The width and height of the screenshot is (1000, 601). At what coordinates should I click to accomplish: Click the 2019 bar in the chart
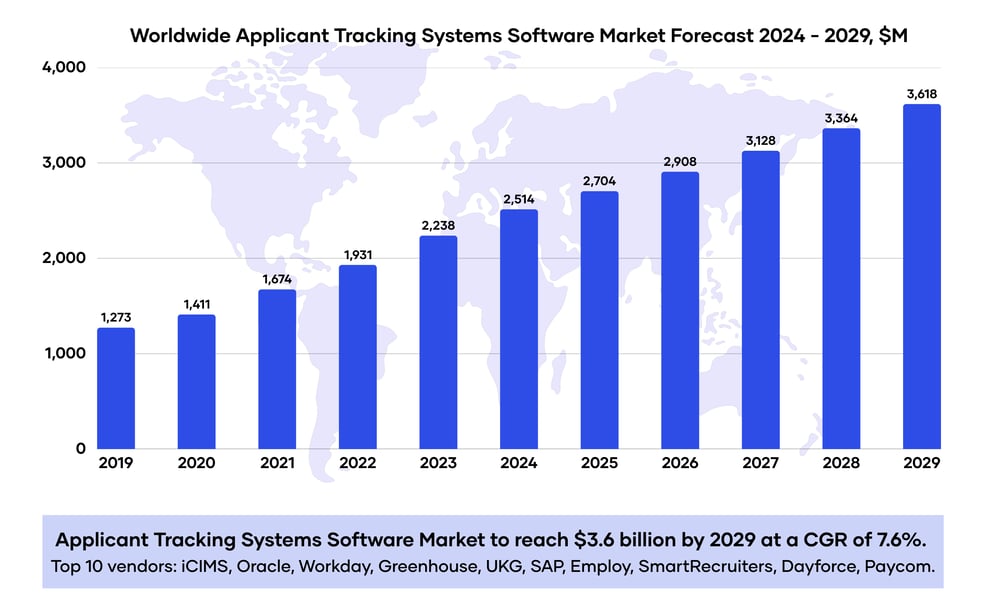pos(116,388)
